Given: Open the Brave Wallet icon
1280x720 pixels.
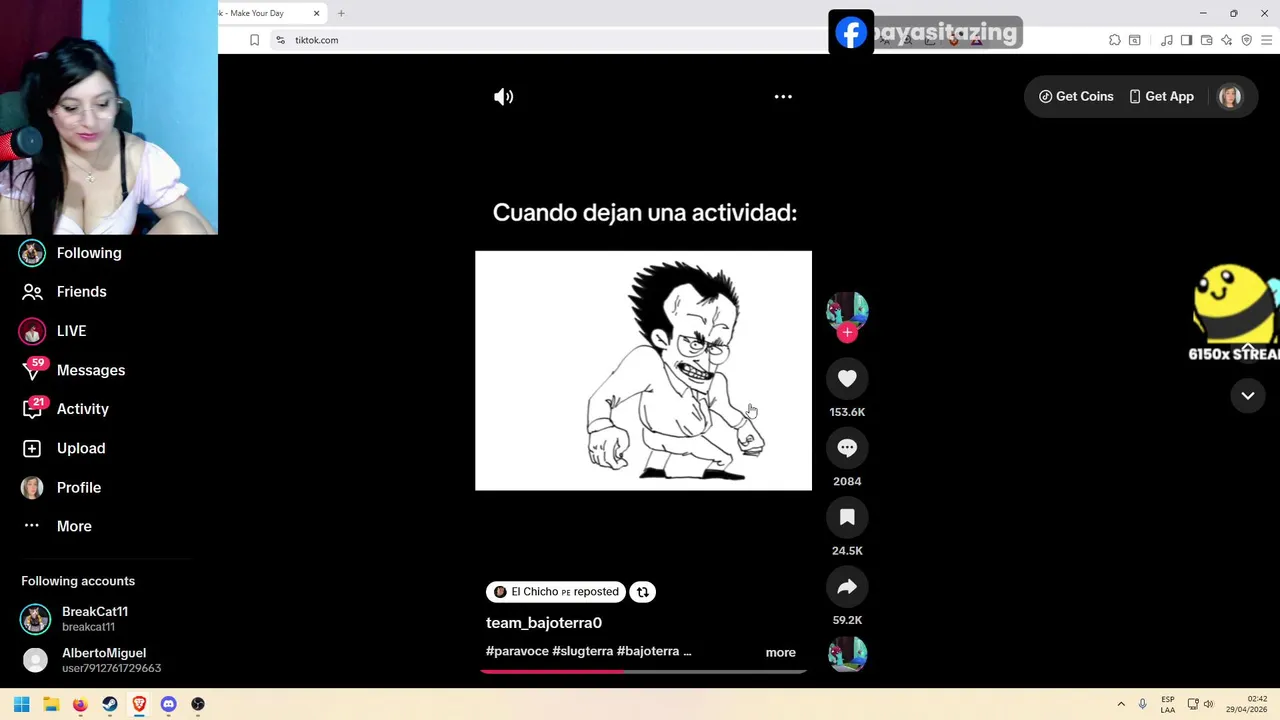Looking at the screenshot, I should click(x=1207, y=40).
